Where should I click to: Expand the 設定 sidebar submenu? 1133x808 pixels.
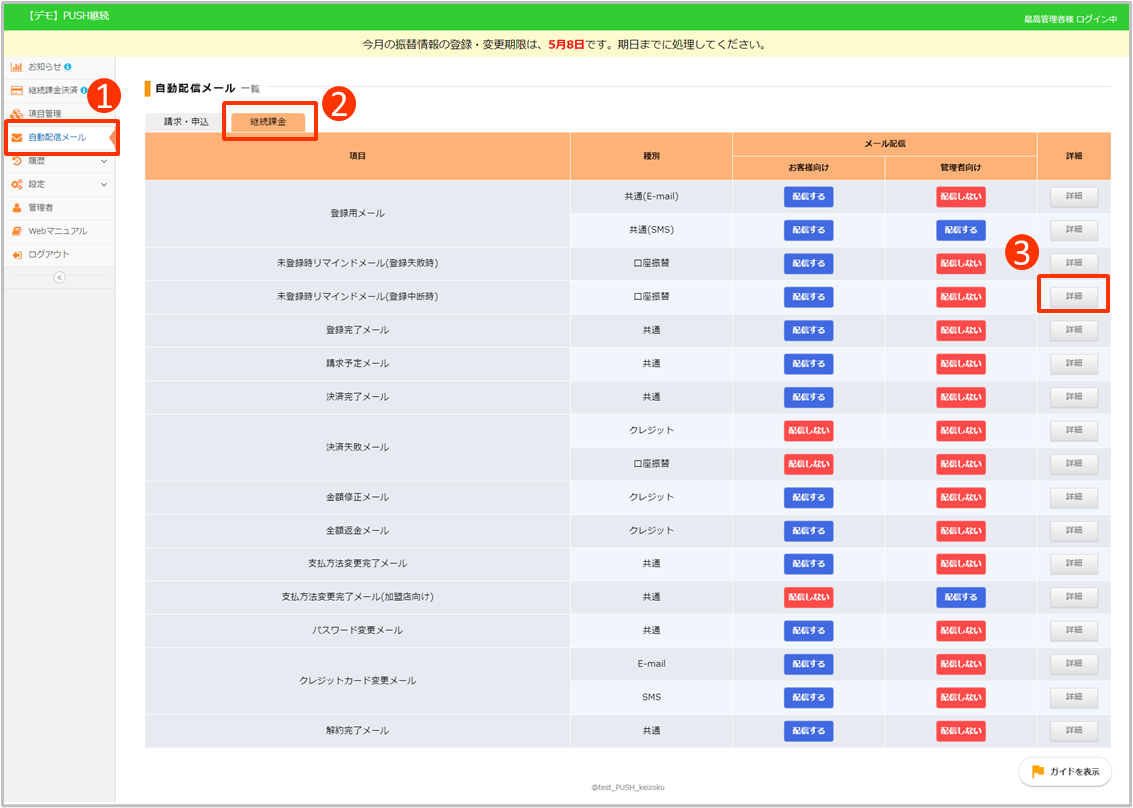(103, 184)
